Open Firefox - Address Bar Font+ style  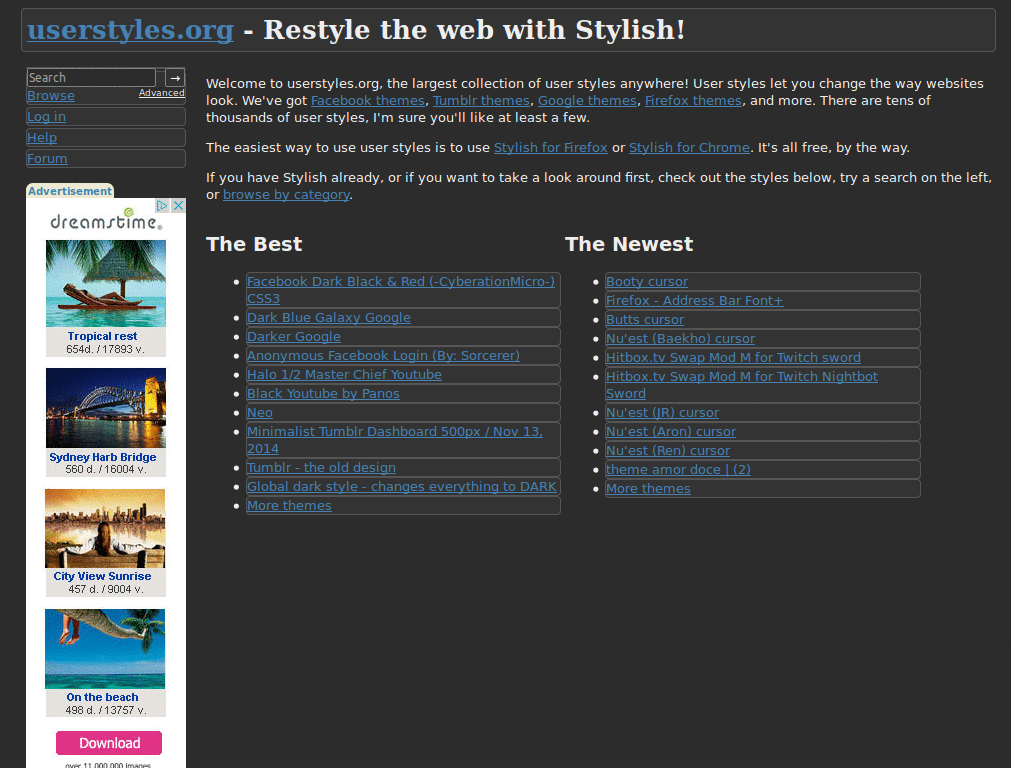click(694, 300)
